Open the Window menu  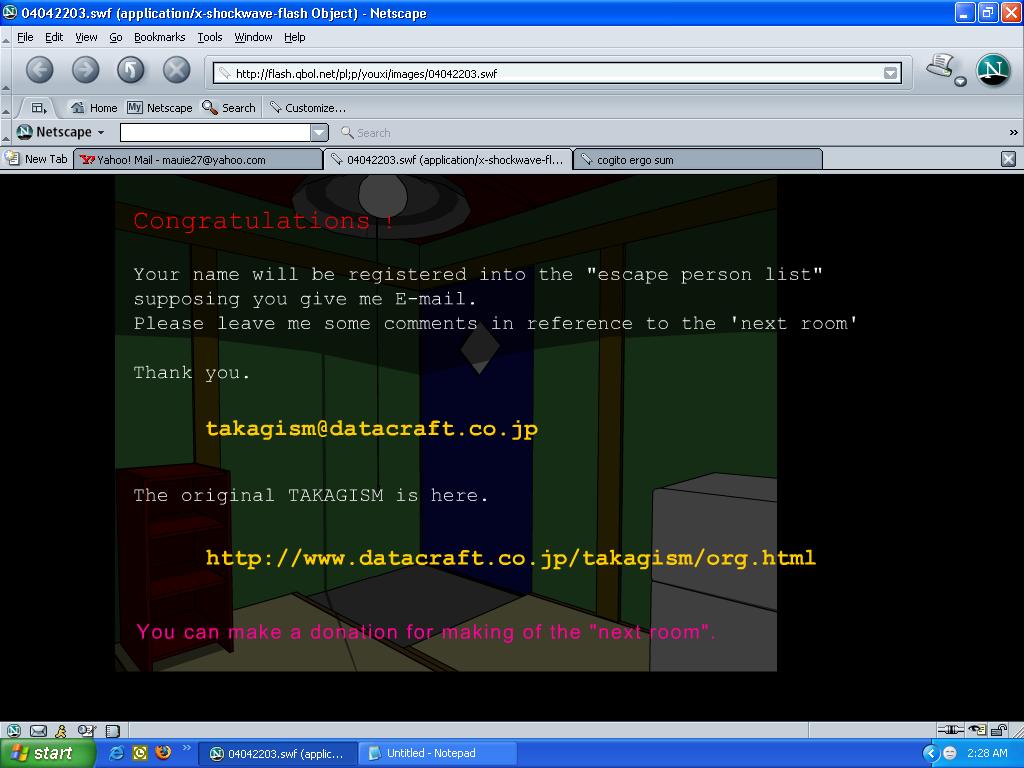[253, 37]
